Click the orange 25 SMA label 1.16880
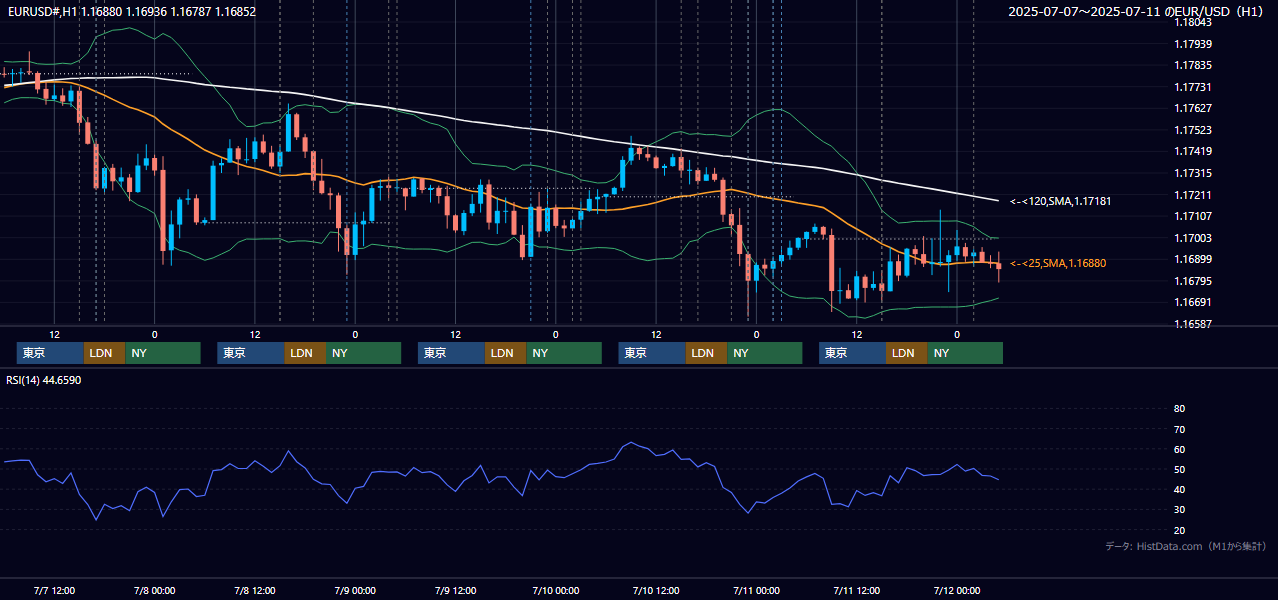Image resolution: width=1278 pixels, height=600 pixels. coord(1058,263)
